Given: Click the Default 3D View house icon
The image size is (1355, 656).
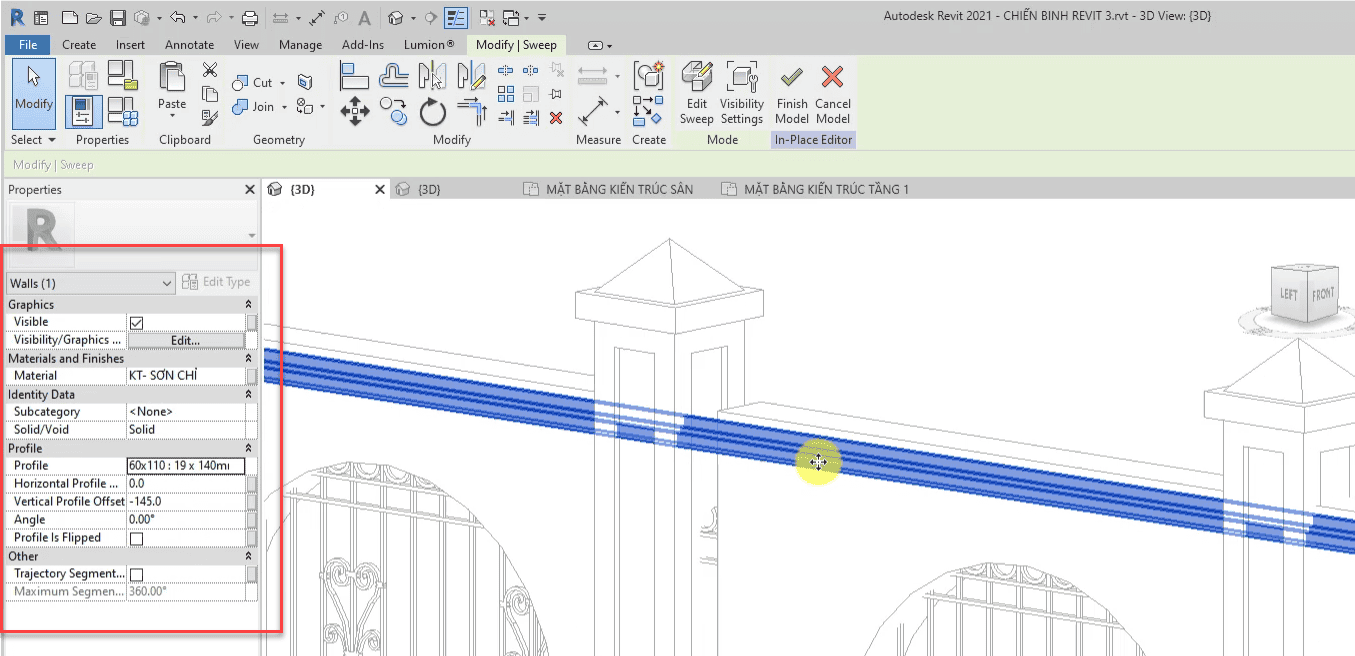Looking at the screenshot, I should click(x=396, y=18).
